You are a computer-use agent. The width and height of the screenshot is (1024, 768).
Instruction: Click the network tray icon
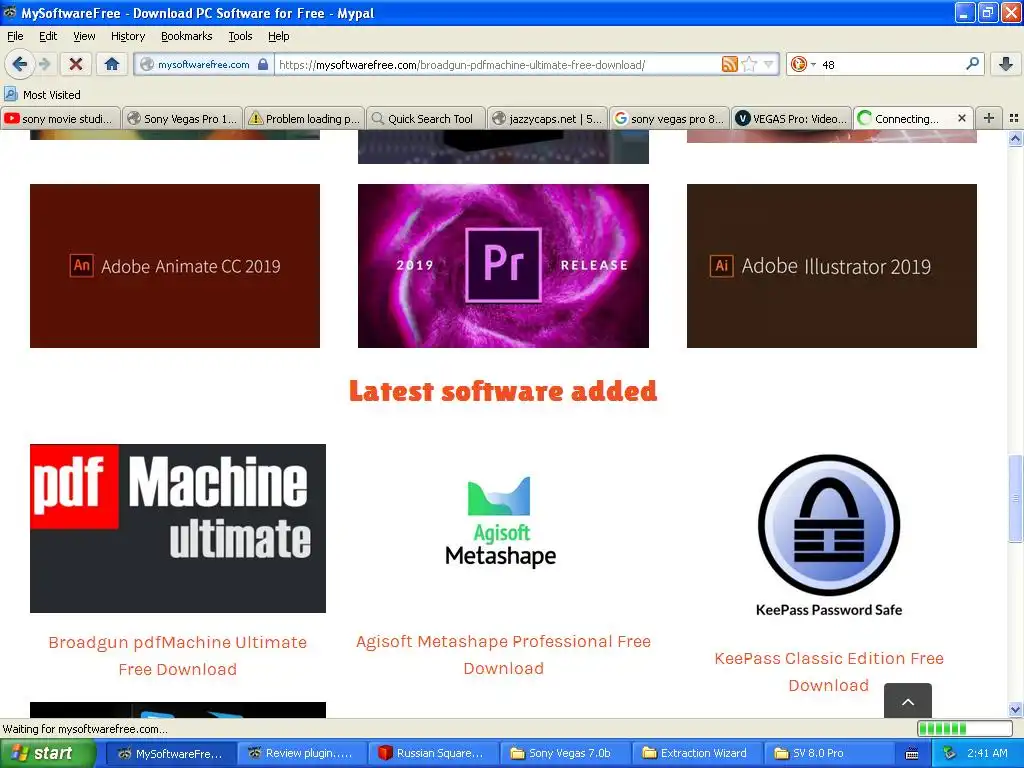click(x=950, y=754)
